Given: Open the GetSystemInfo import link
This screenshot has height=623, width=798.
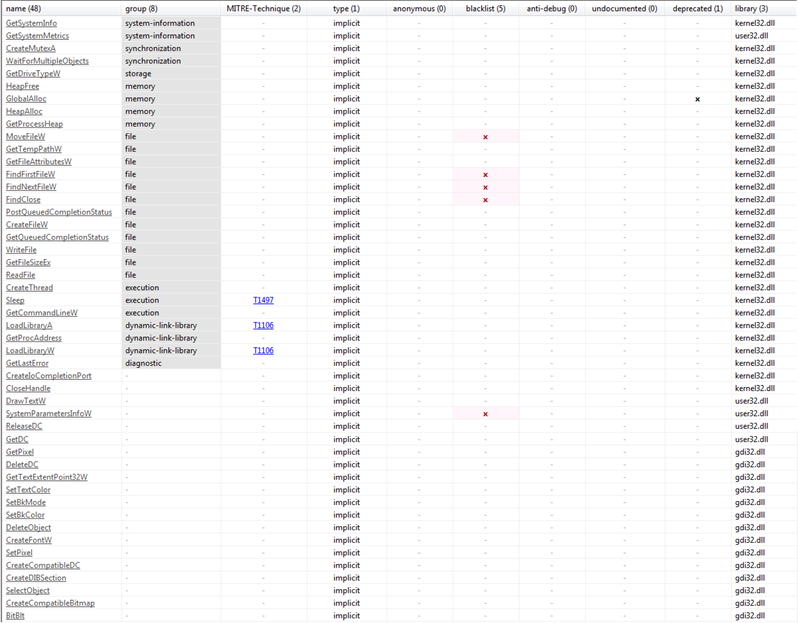Looking at the screenshot, I should (32, 23).
